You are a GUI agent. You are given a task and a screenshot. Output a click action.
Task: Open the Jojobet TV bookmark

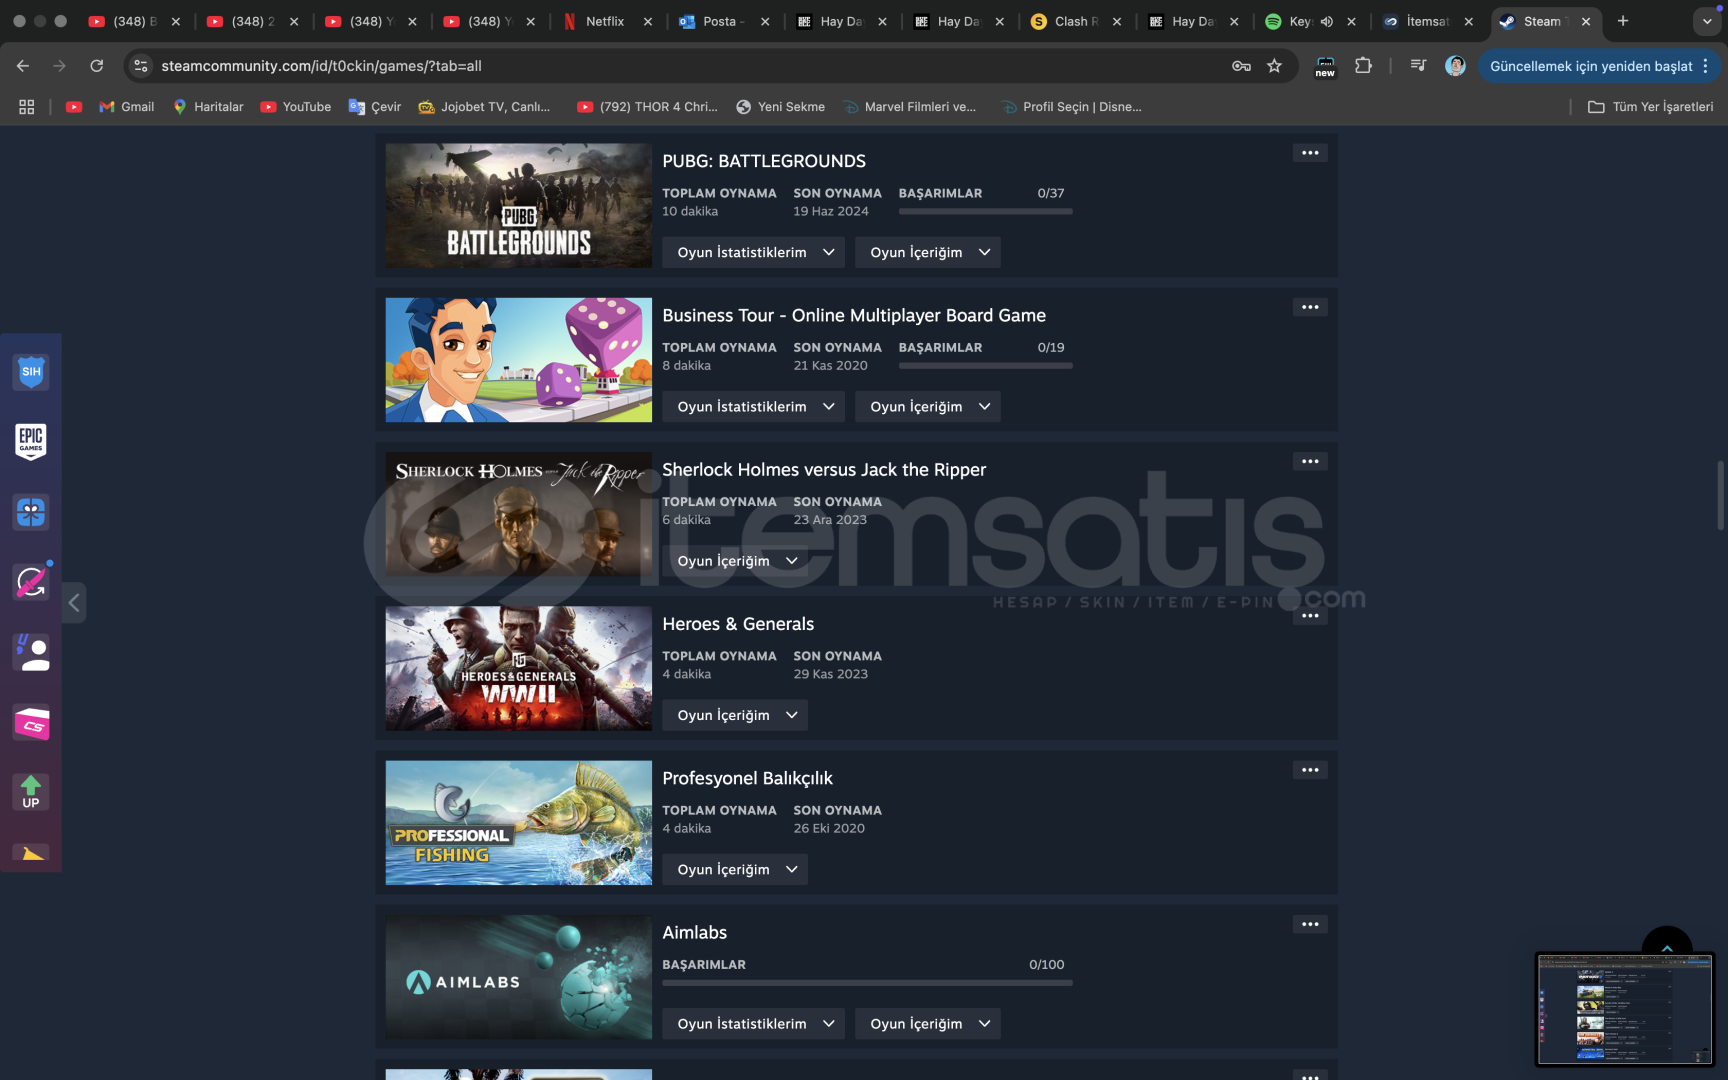pos(485,107)
